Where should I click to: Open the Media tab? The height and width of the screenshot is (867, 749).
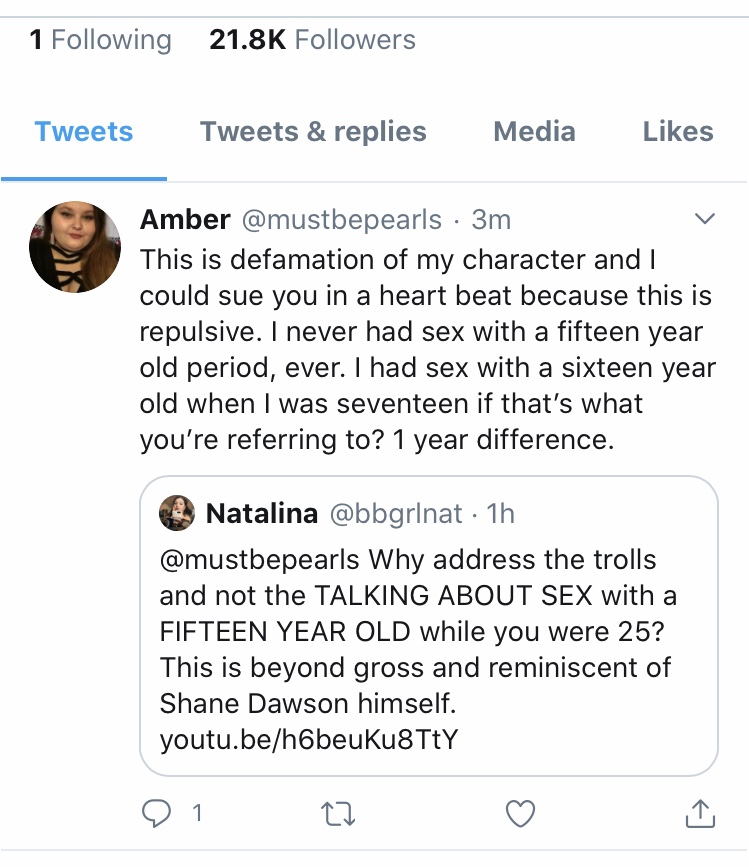point(534,132)
